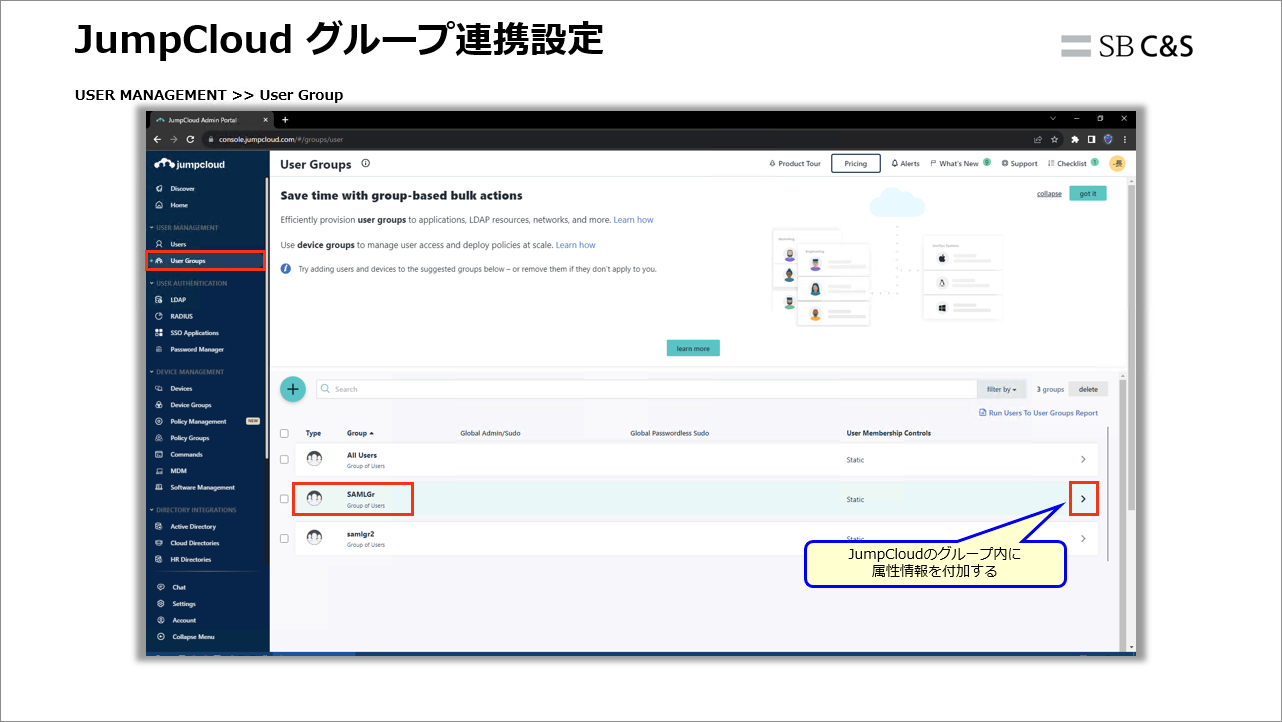The width and height of the screenshot is (1282, 722).
Task: Click Learn how after user groups sentence
Action: point(633,220)
